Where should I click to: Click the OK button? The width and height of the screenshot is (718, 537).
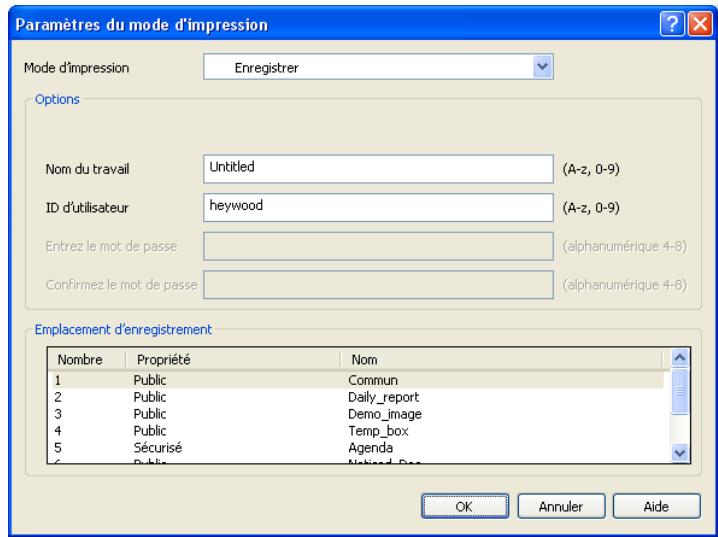coord(465,506)
